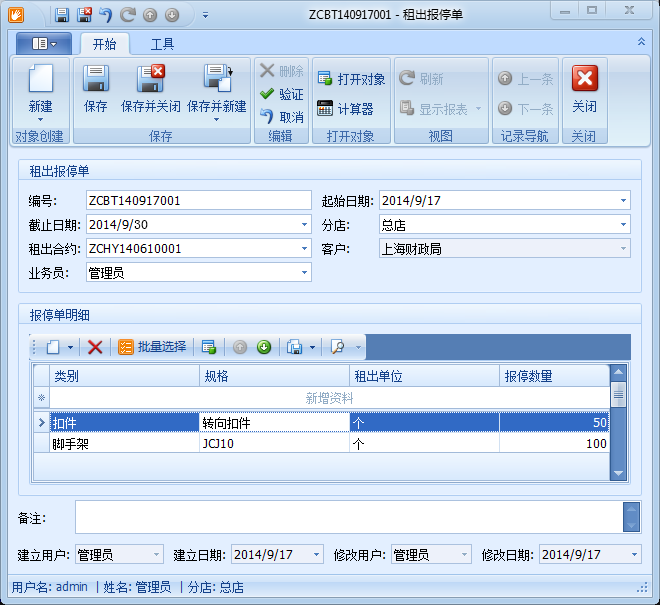Click the 规格 column header
Image resolution: width=660 pixels, height=605 pixels.
tap(274, 376)
